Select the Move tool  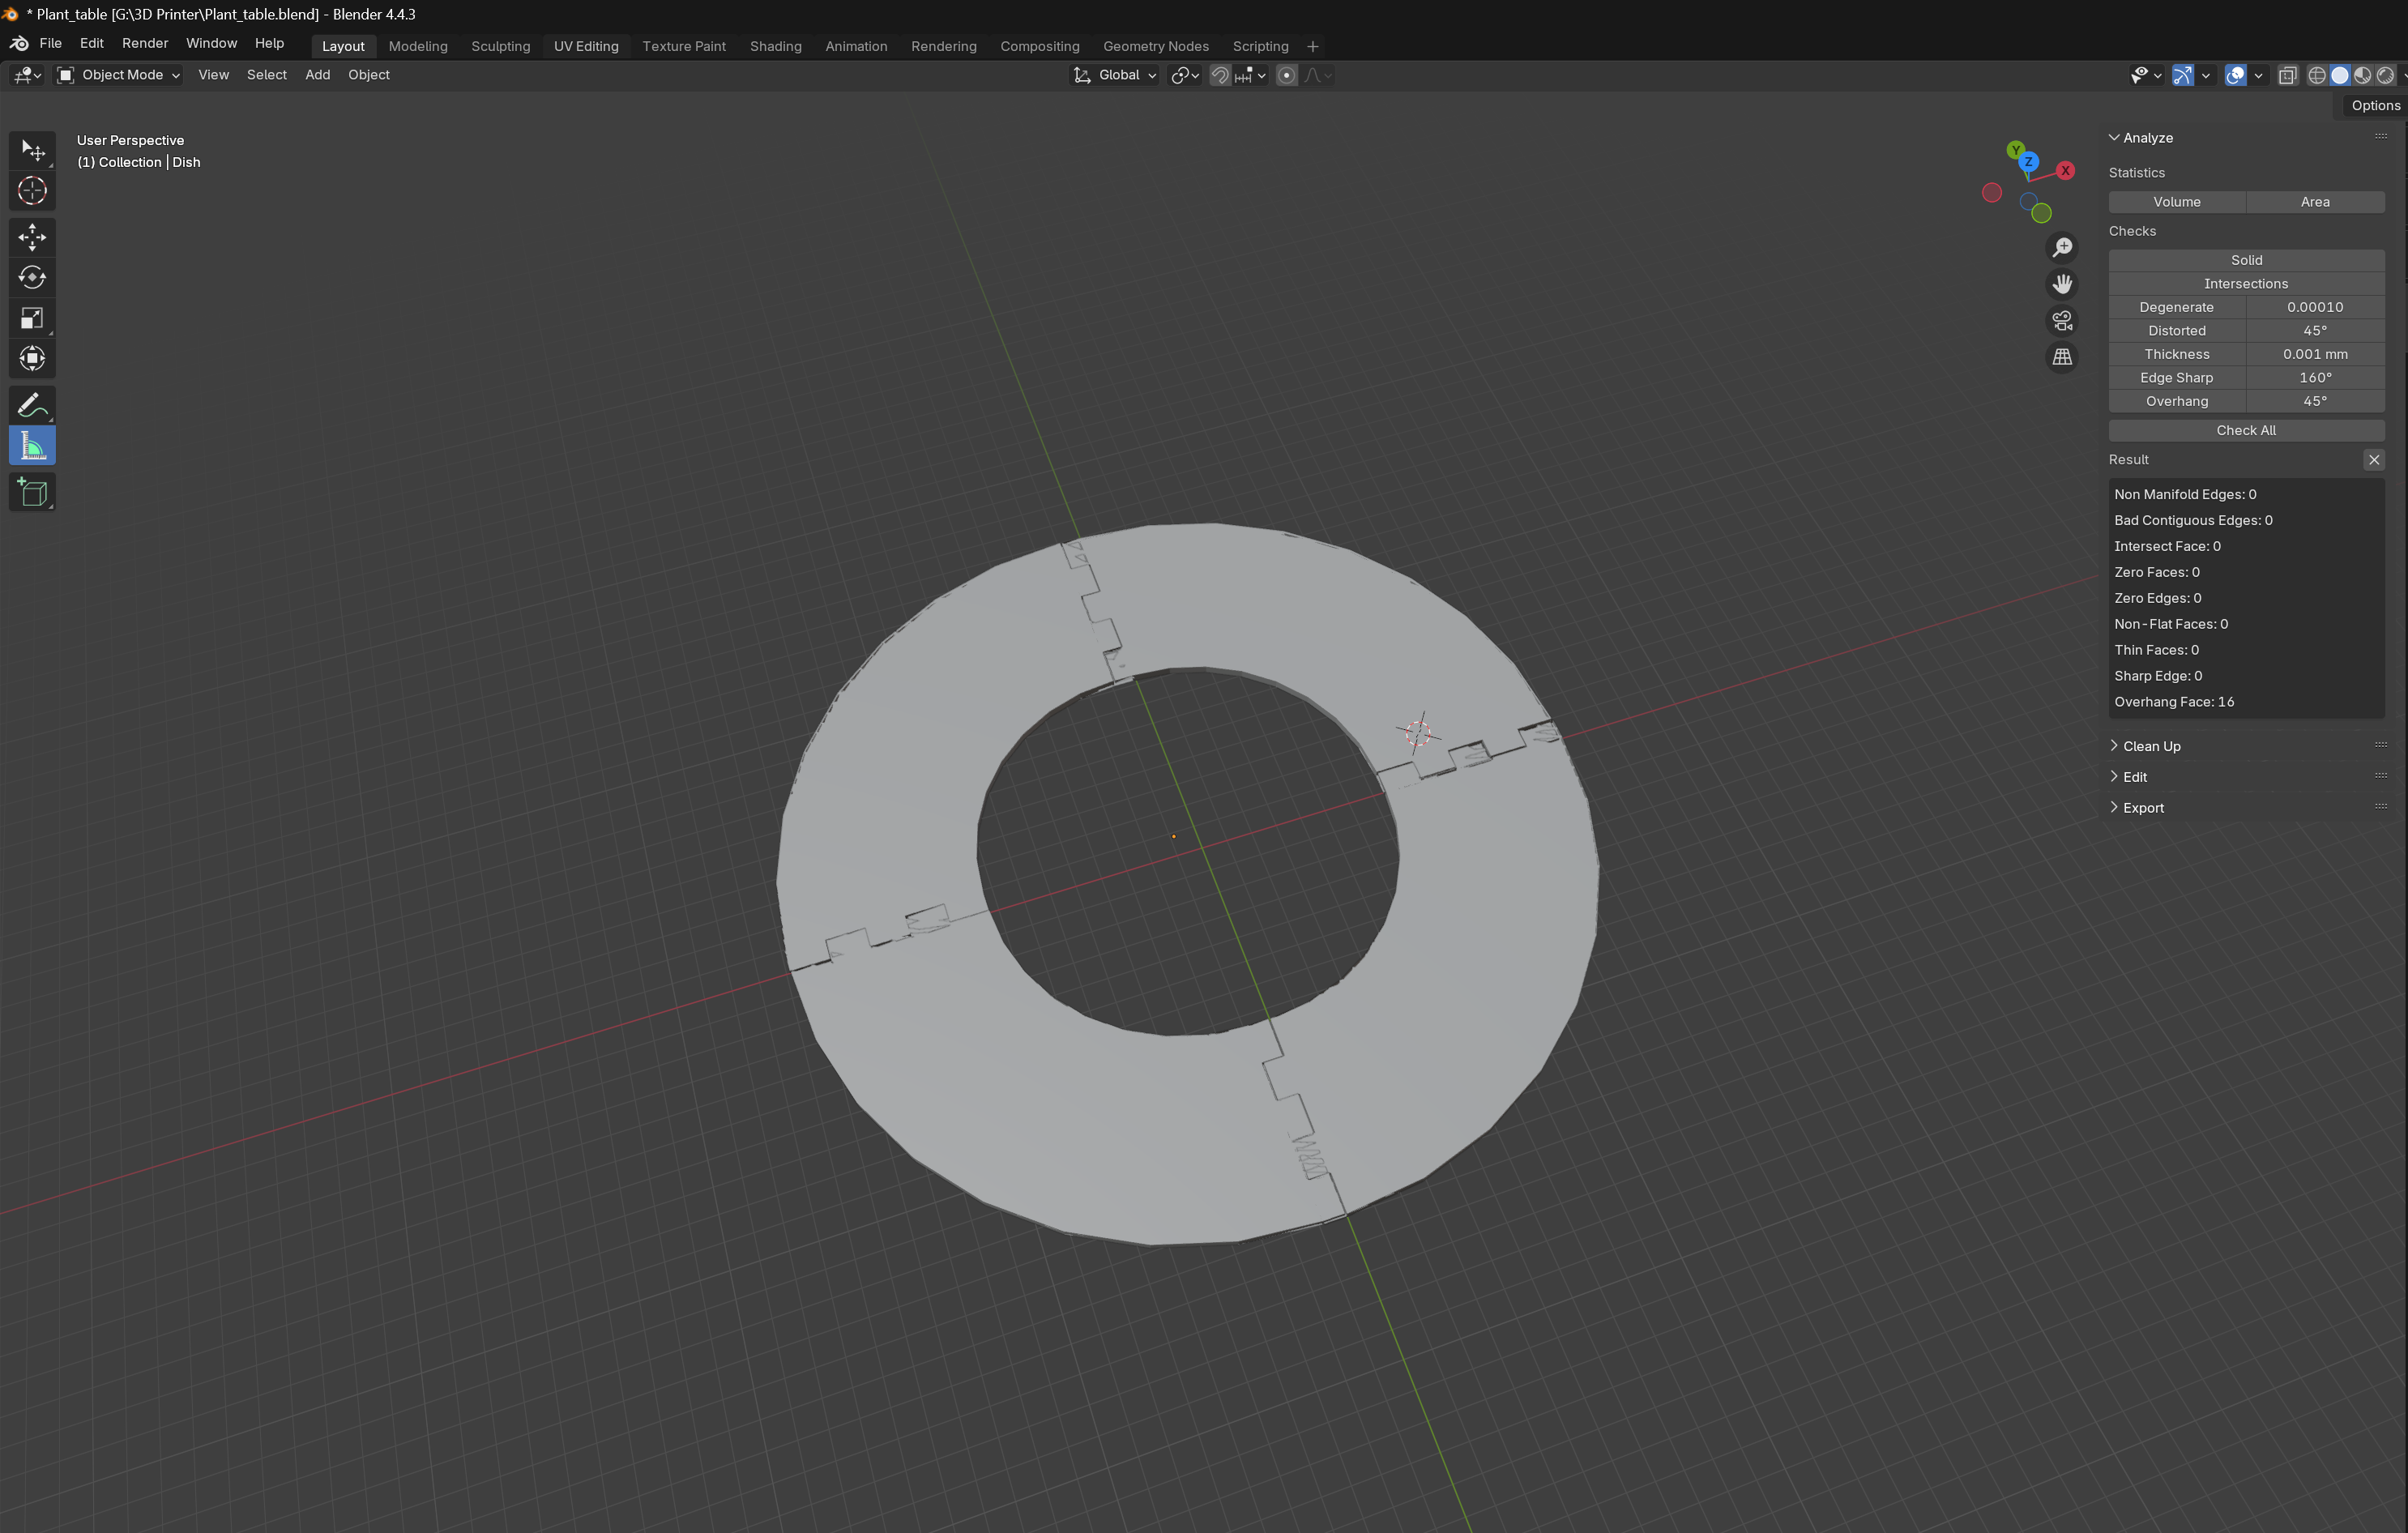(32, 237)
